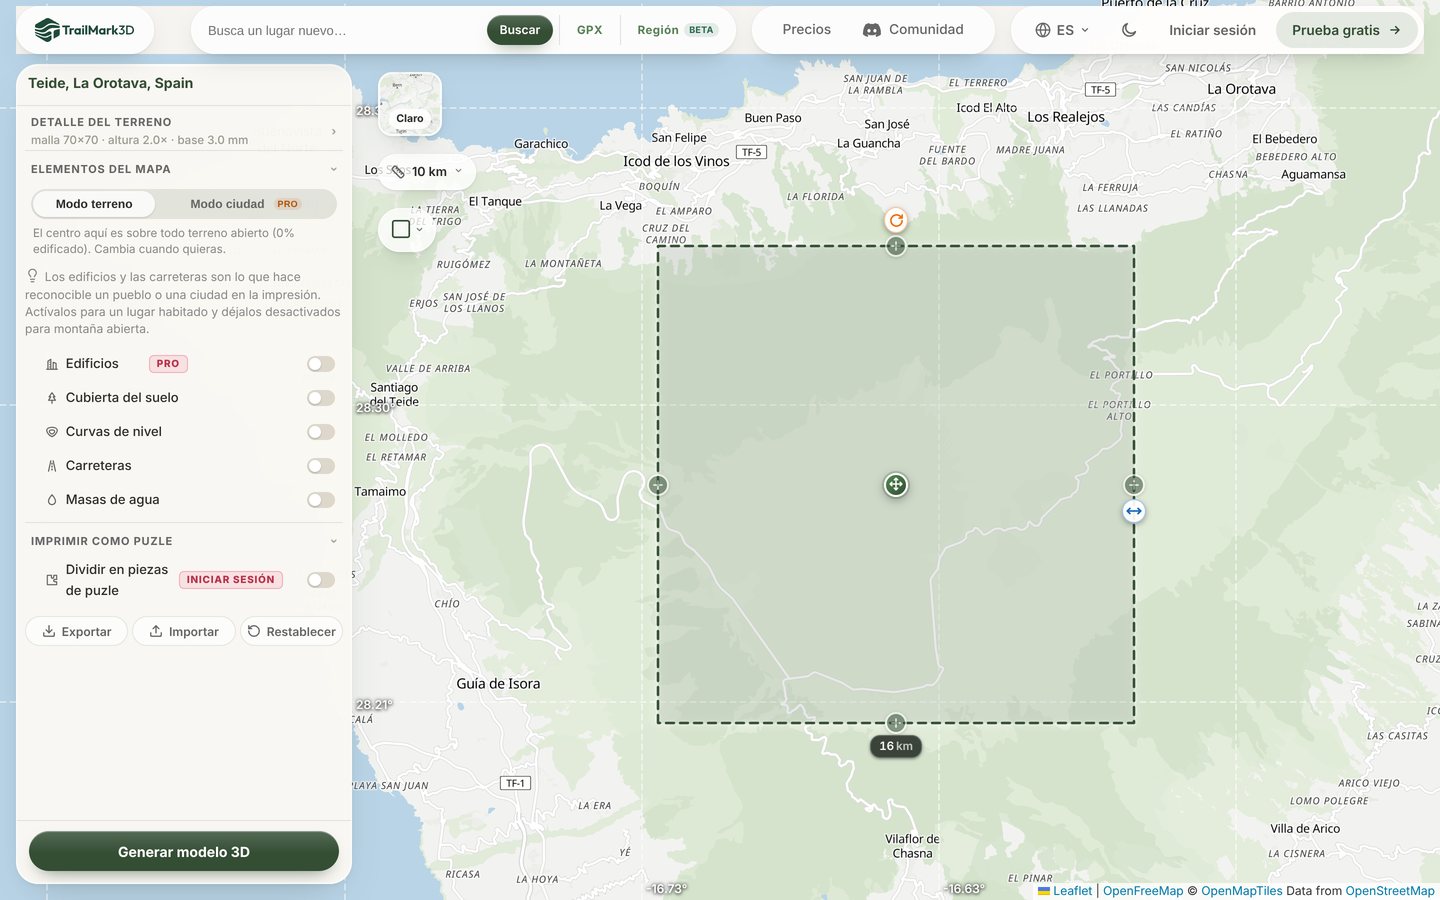The width and height of the screenshot is (1440, 900).
Task: Enable Curvas de nivel toggle
Action: 321,432
